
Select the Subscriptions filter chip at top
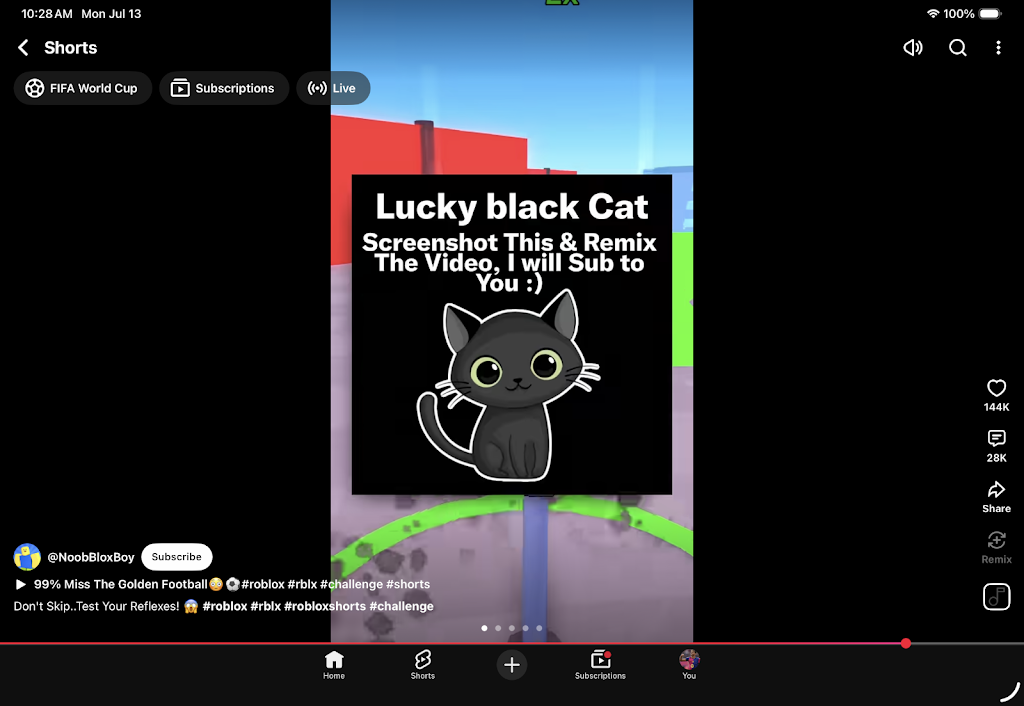pos(224,88)
